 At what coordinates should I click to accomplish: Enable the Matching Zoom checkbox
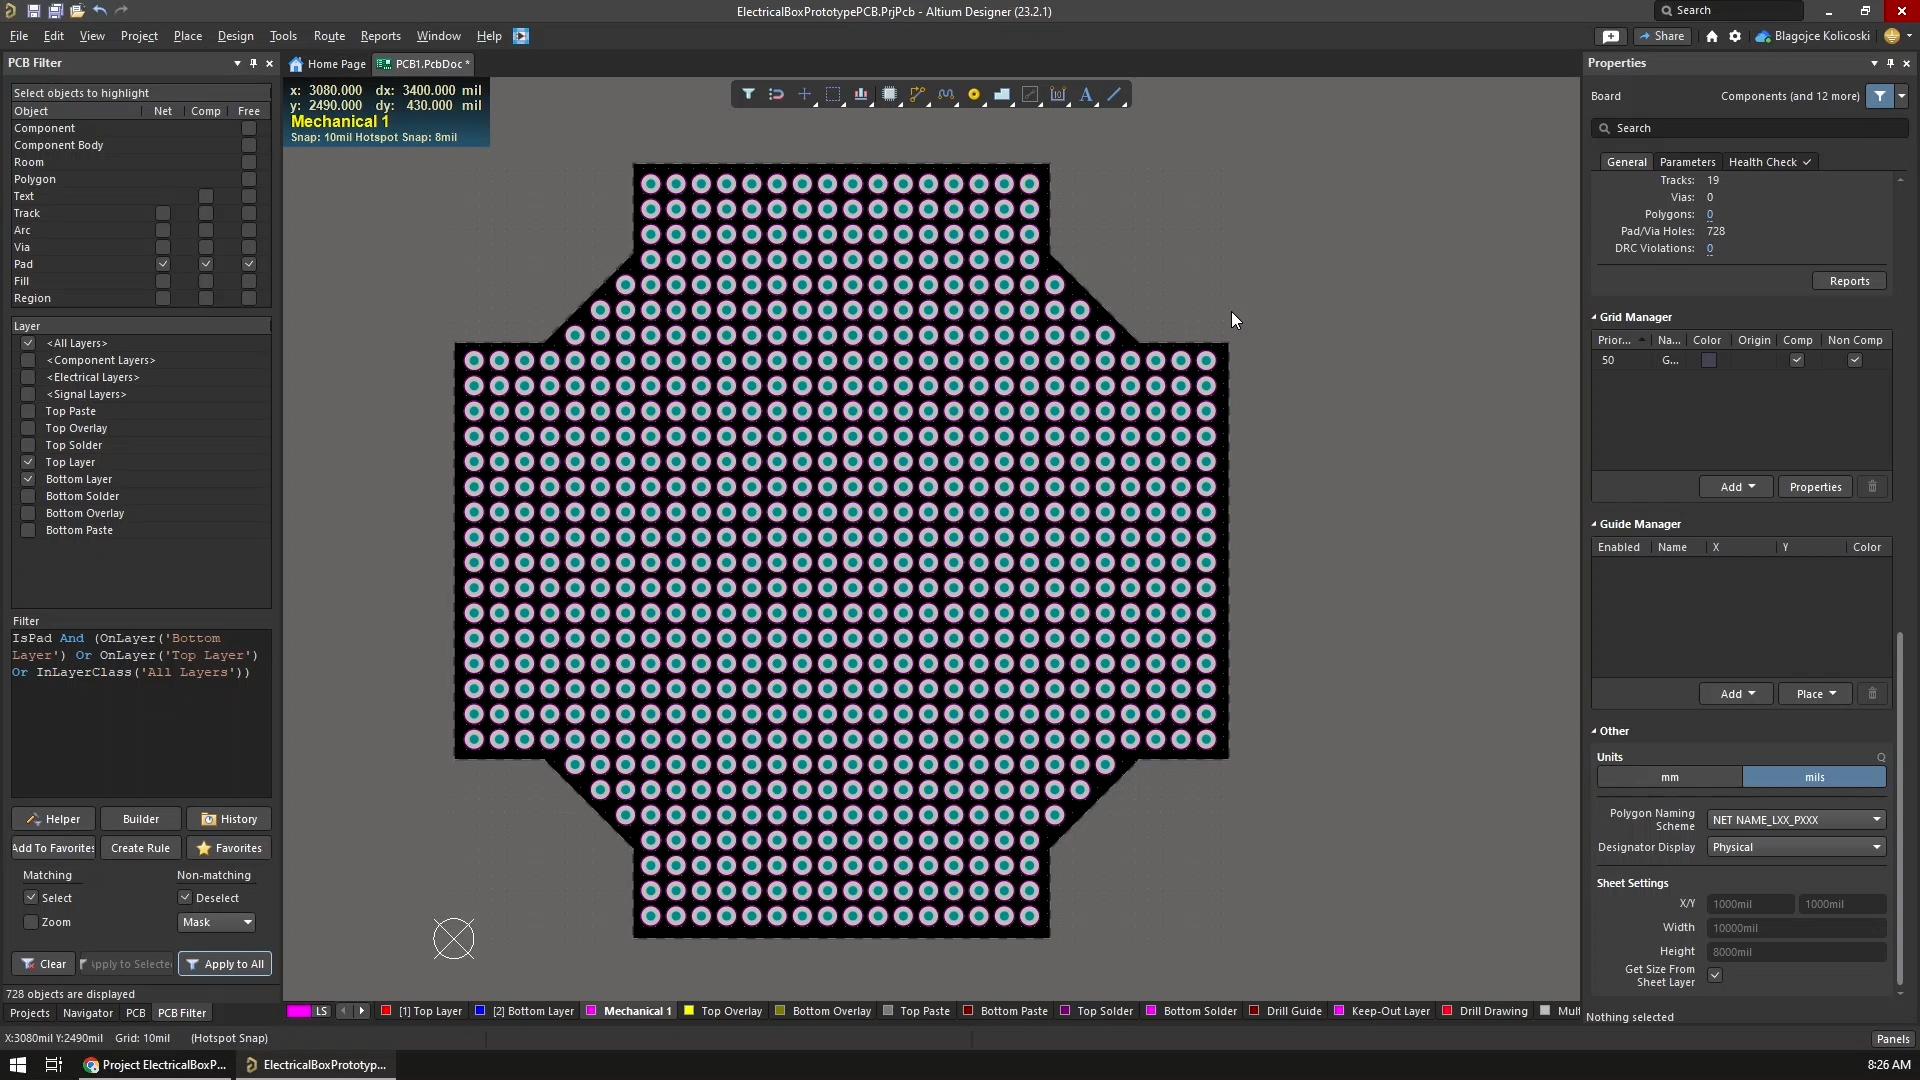[x=31, y=922]
